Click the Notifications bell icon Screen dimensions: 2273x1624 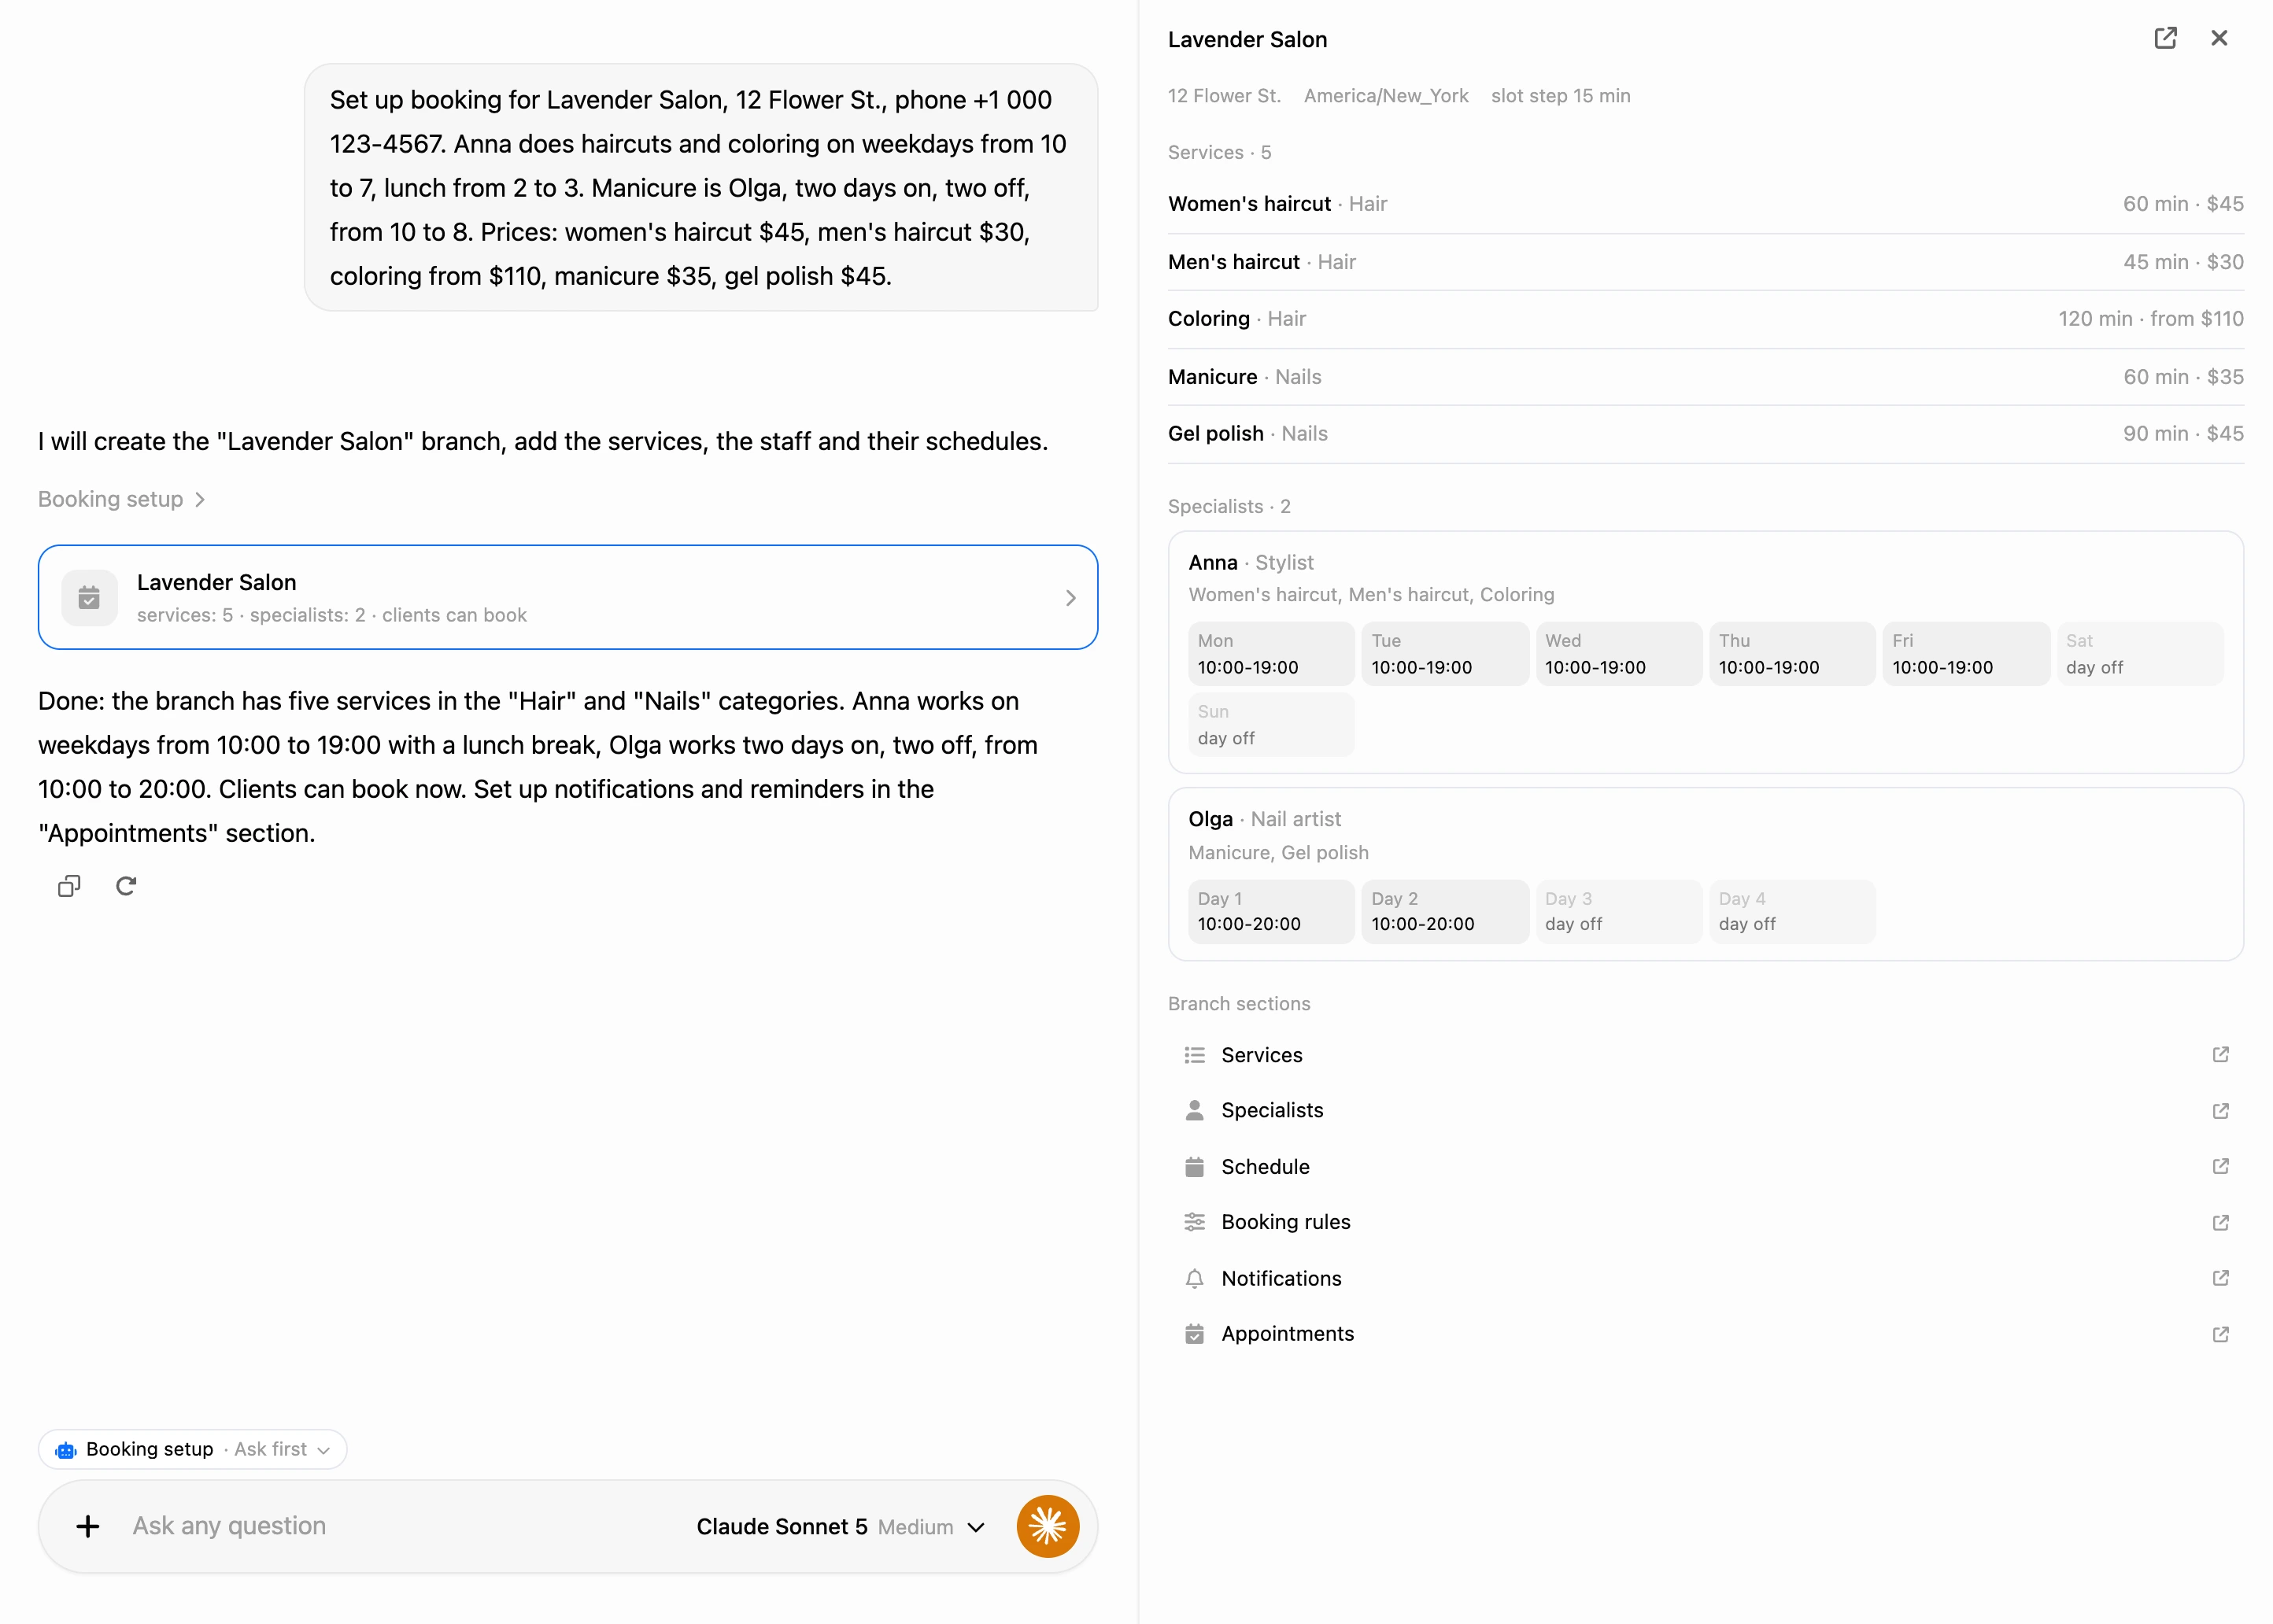coord(1194,1278)
